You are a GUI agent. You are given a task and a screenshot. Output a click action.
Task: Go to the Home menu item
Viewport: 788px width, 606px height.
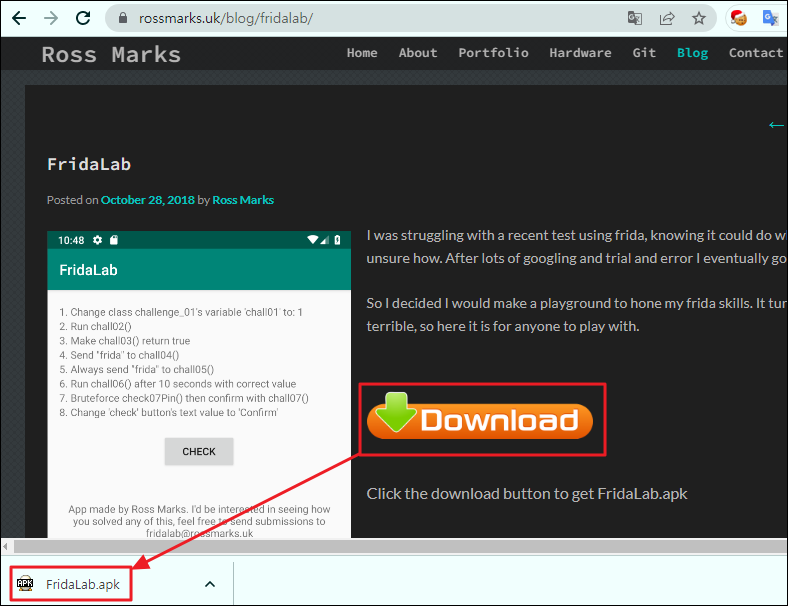point(362,53)
